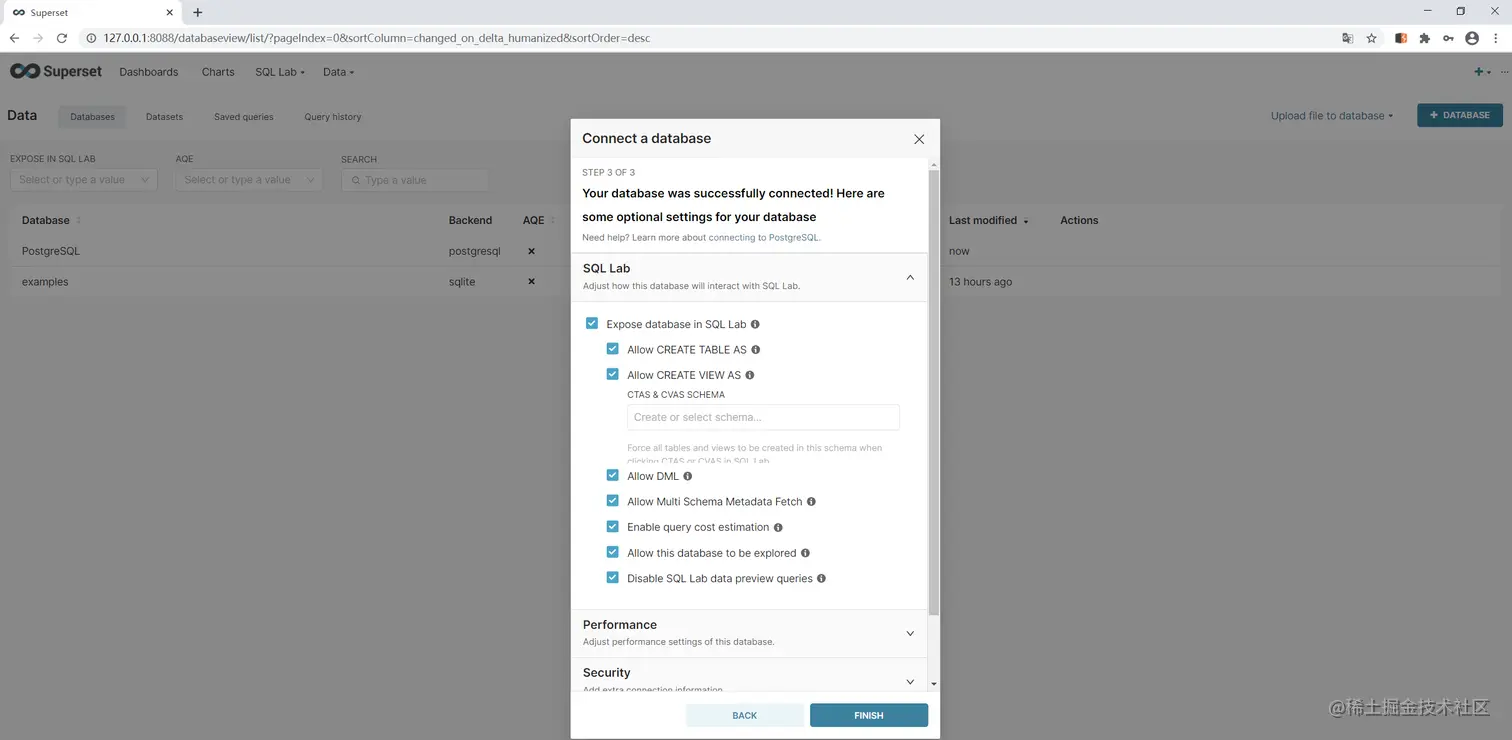Open Data dropdown in navbar
Viewport: 1512px width, 740px height.
pyautogui.click(x=339, y=72)
